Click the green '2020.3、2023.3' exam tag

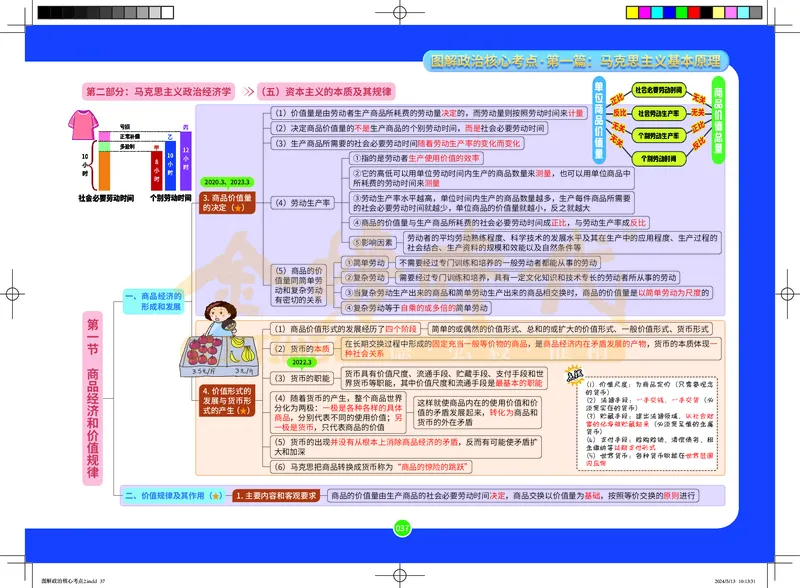coord(226,184)
